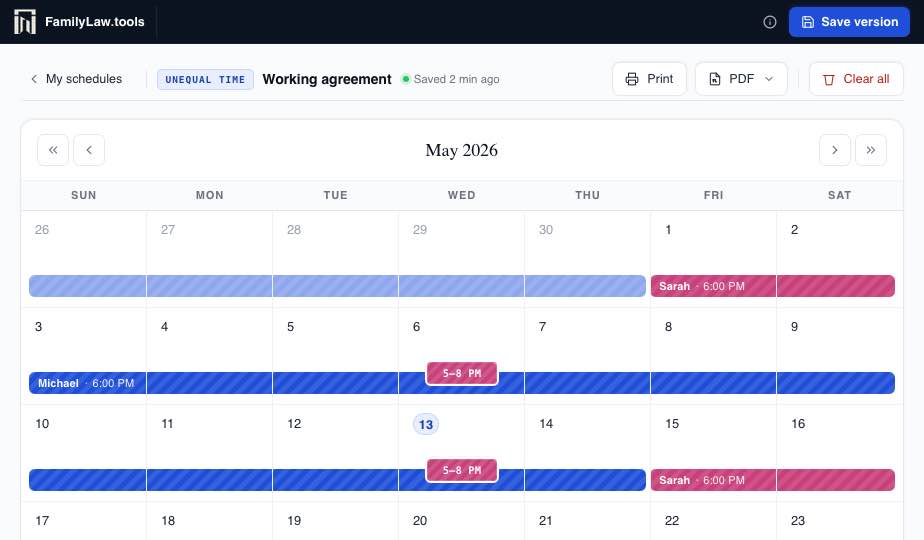The width and height of the screenshot is (924, 540).
Task: Select the day number 17
Action: (x=42, y=521)
